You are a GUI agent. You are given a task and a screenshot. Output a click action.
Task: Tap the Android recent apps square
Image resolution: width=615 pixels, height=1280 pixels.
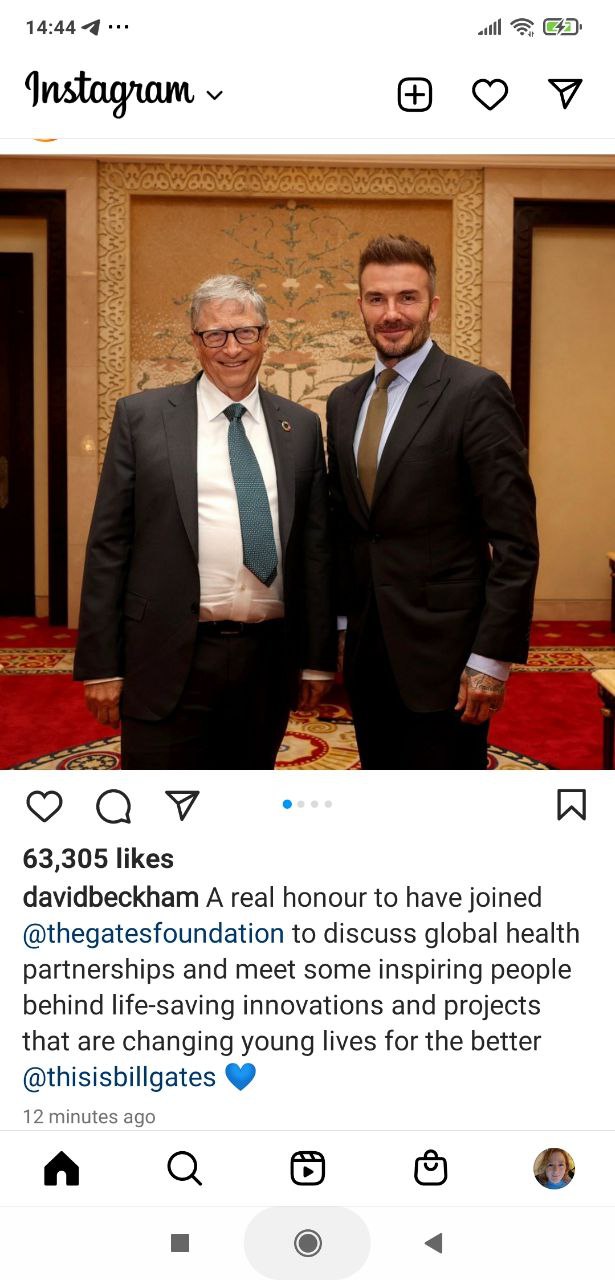coord(180,1243)
